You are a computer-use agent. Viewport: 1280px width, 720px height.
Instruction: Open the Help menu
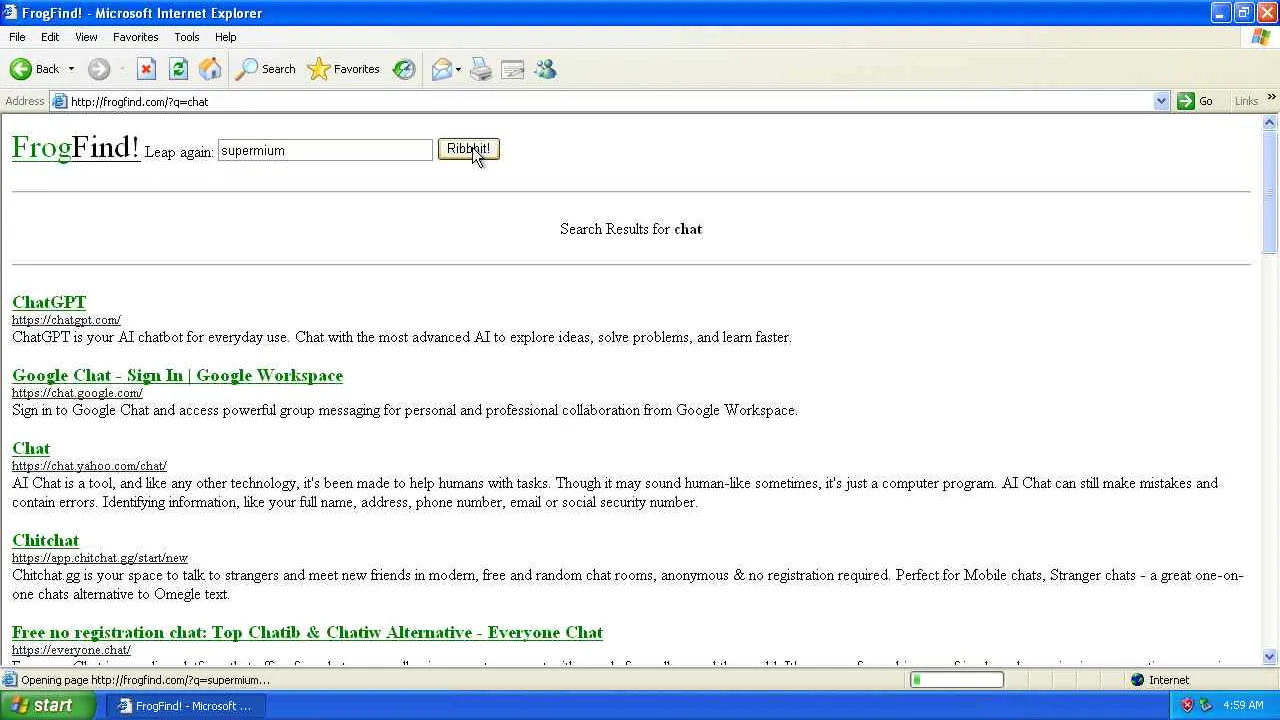[x=225, y=37]
